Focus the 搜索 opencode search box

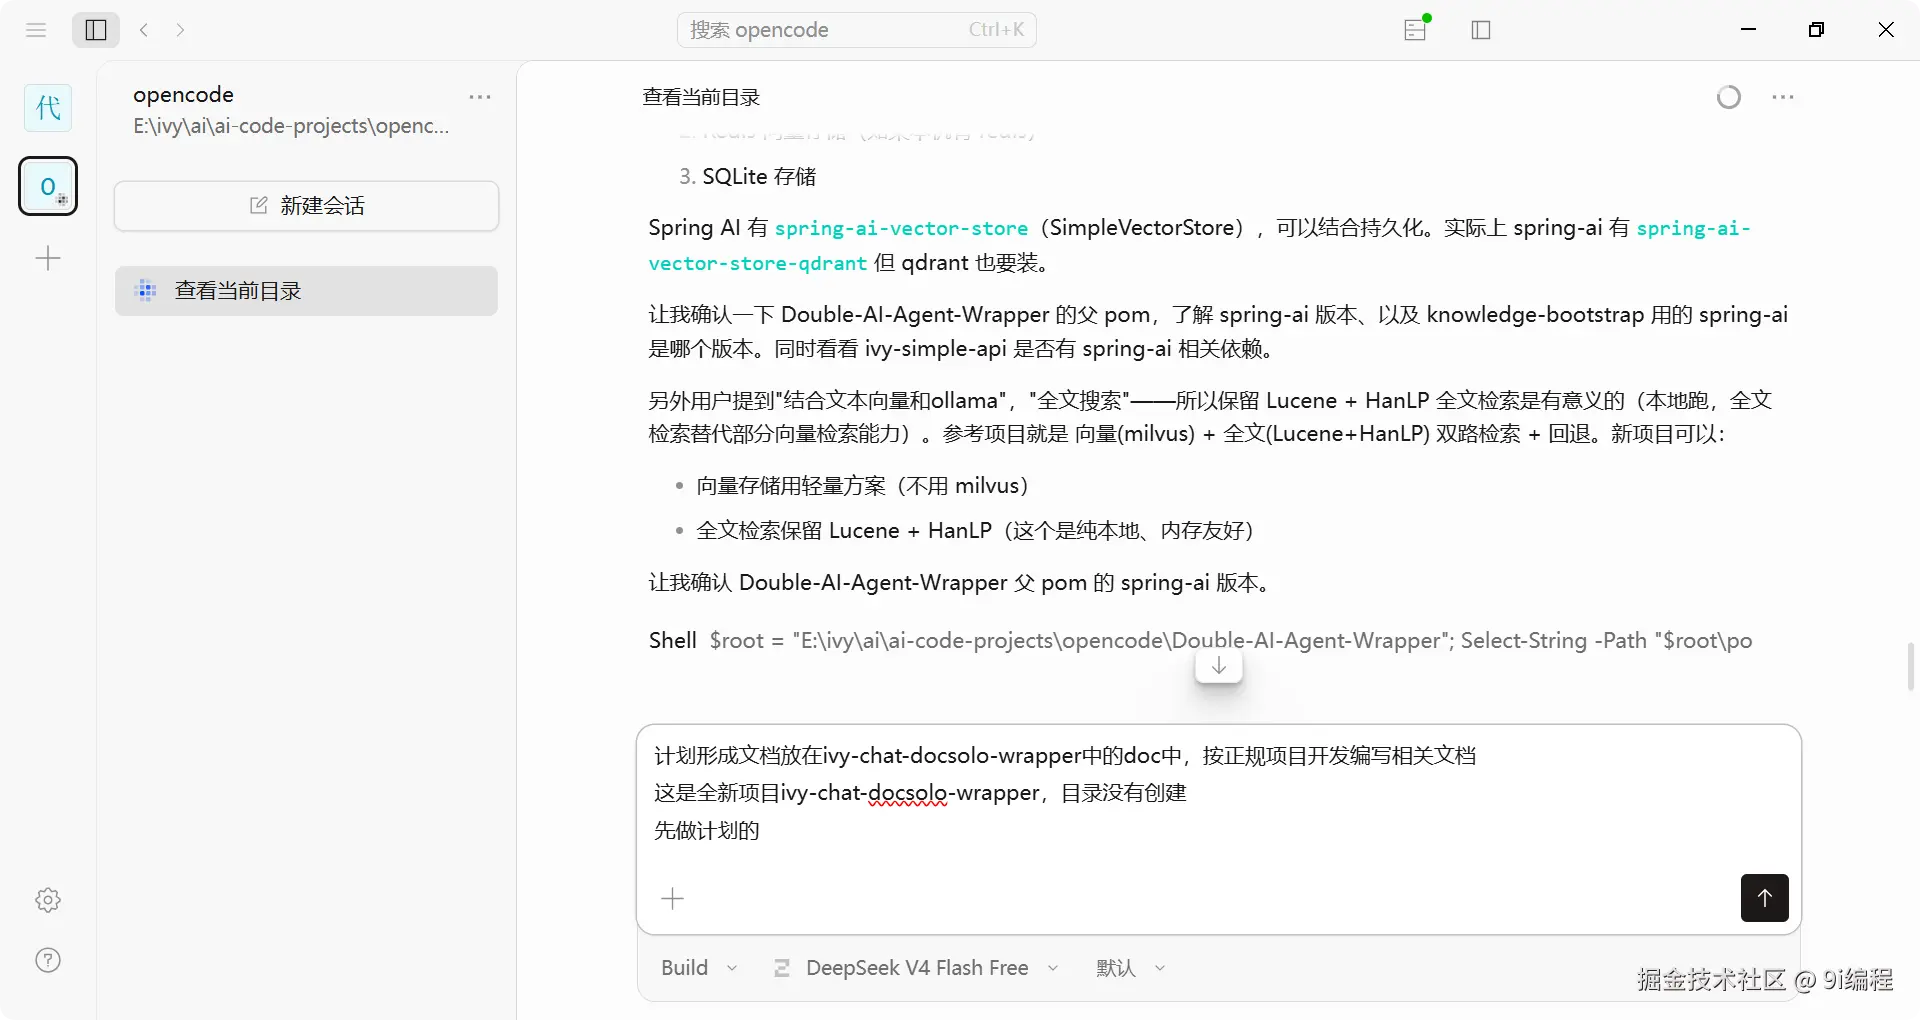(857, 30)
